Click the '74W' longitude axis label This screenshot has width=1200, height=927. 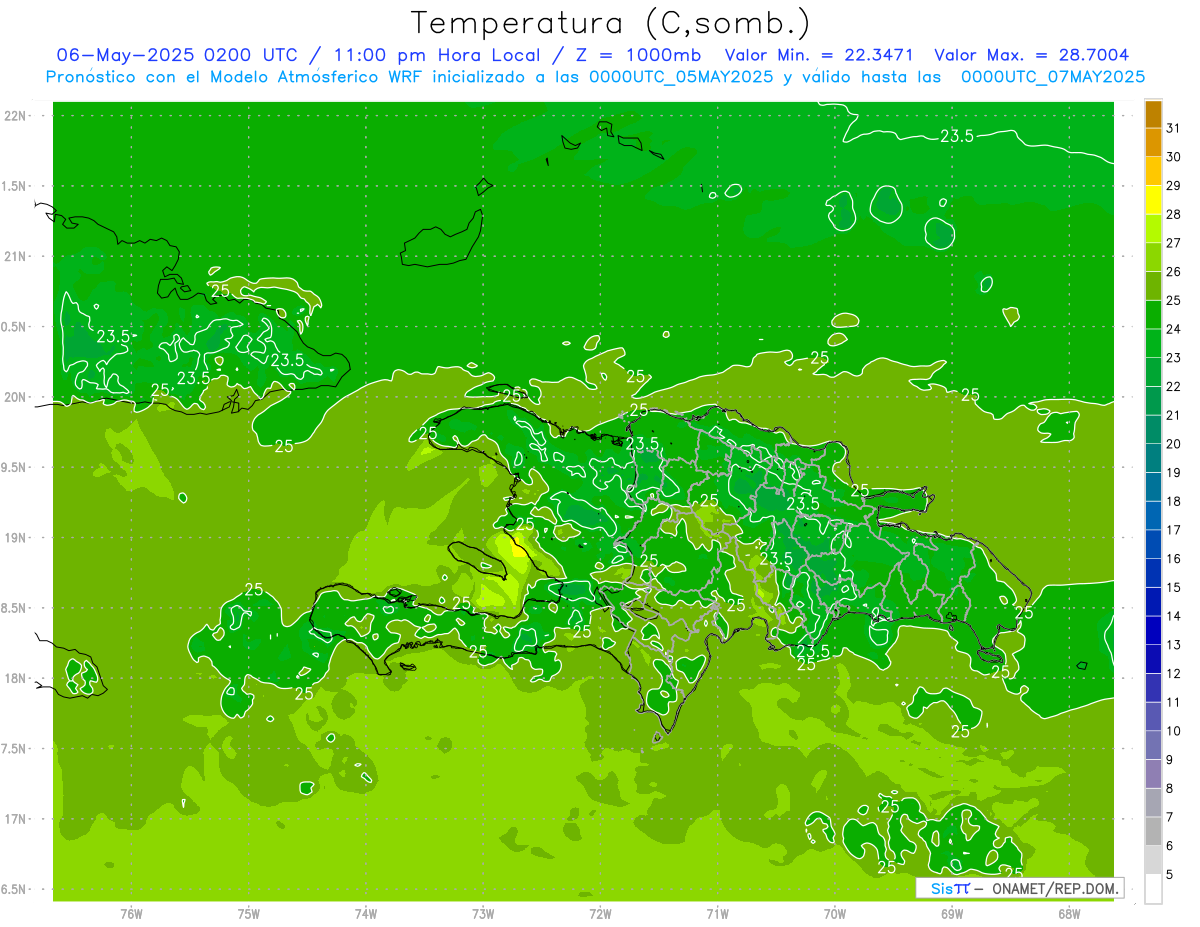pyautogui.click(x=366, y=914)
